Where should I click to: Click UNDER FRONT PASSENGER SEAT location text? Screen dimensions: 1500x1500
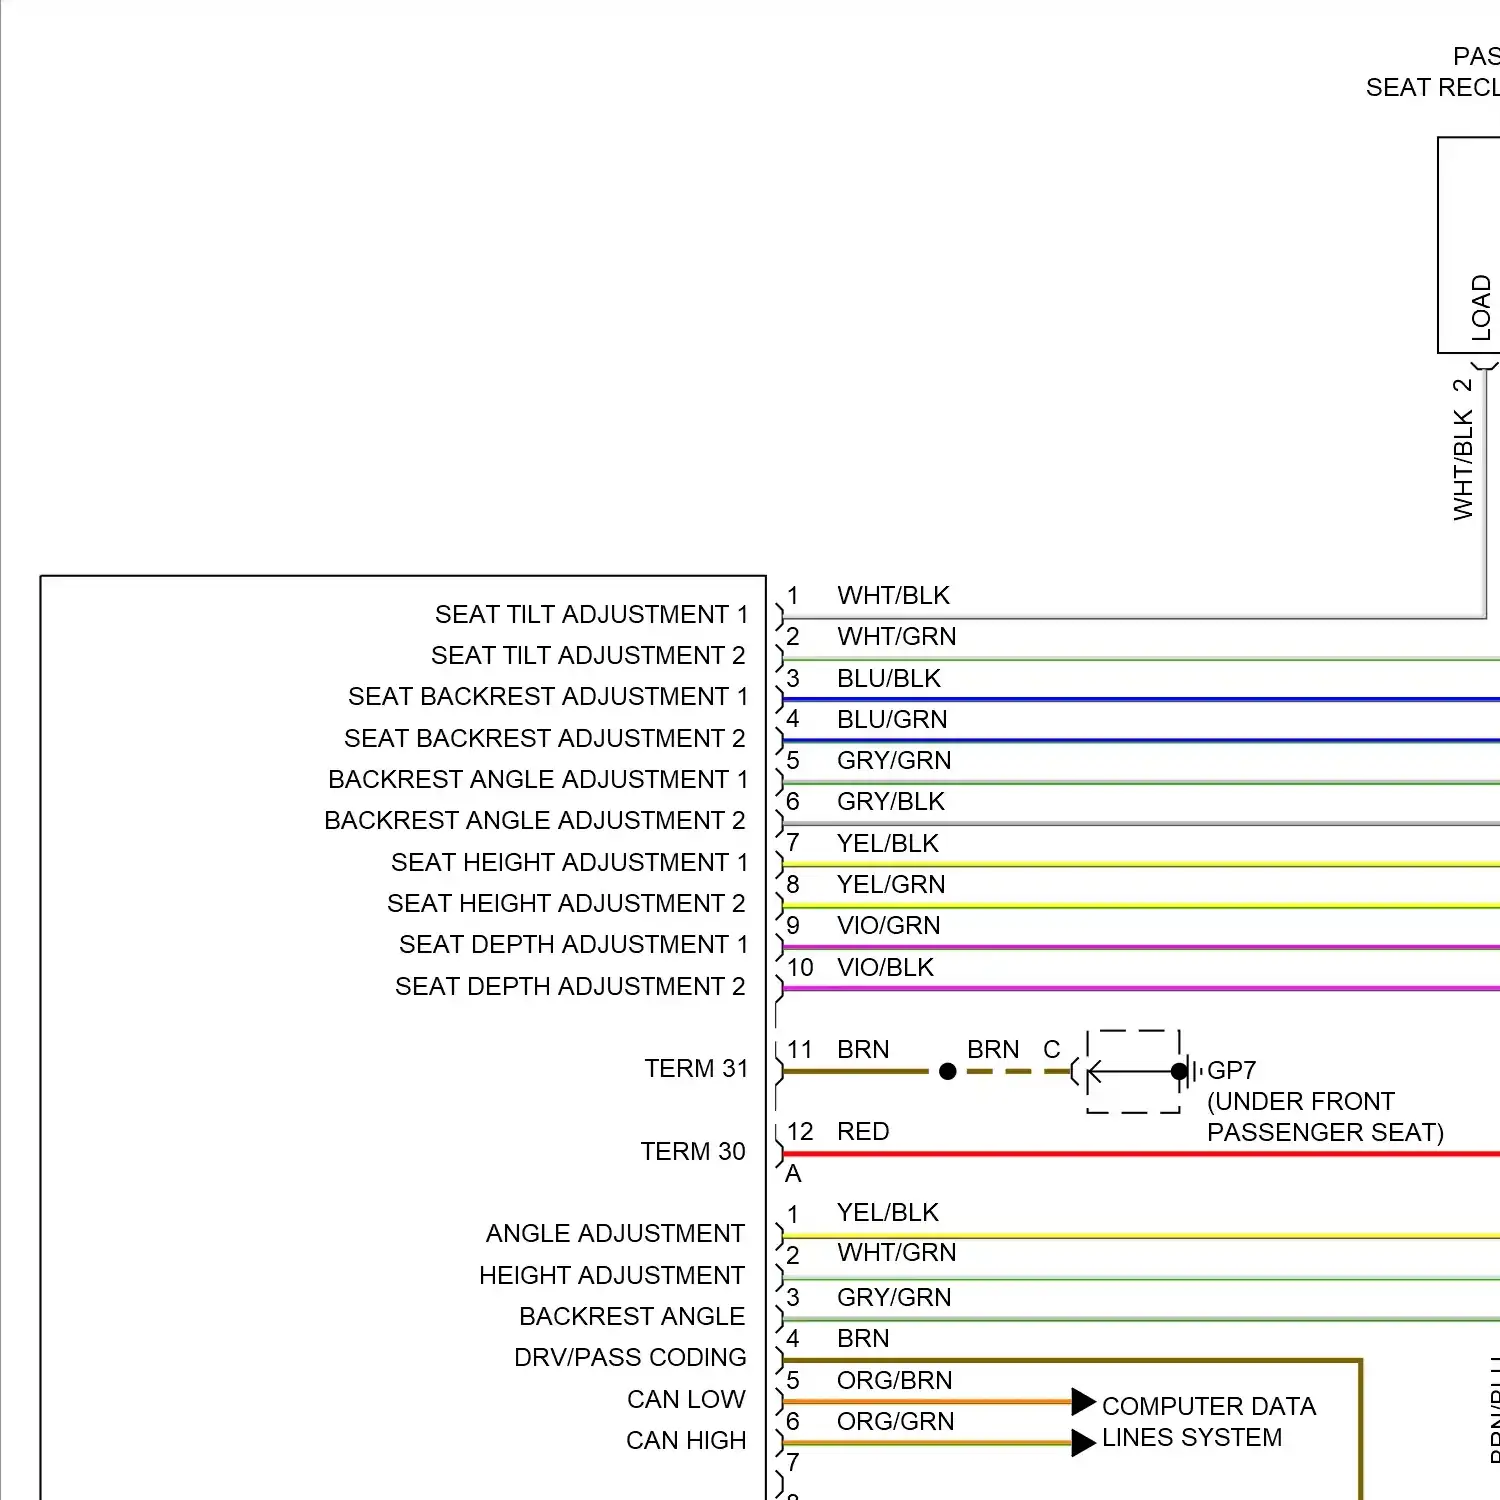tap(1325, 1116)
